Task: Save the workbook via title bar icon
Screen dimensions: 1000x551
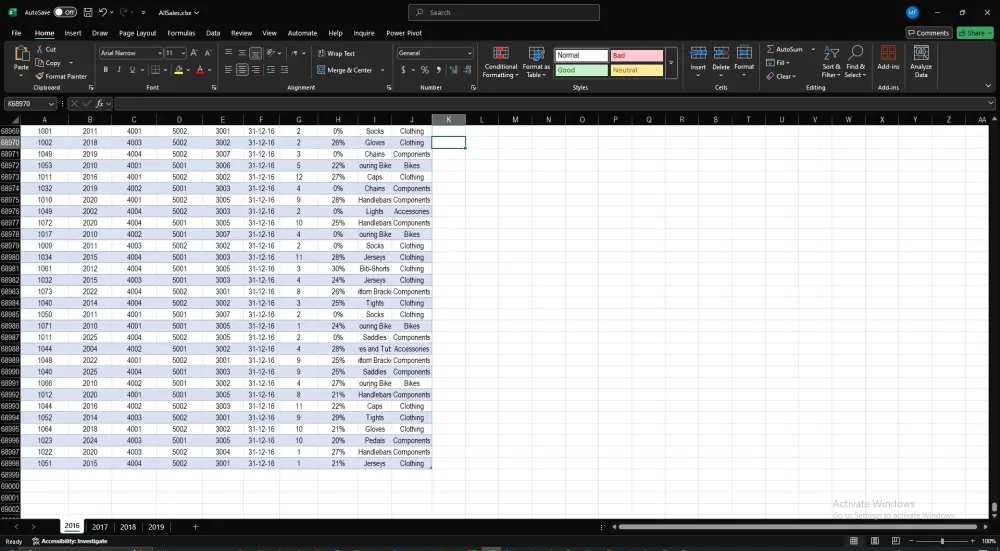Action: 88,12
